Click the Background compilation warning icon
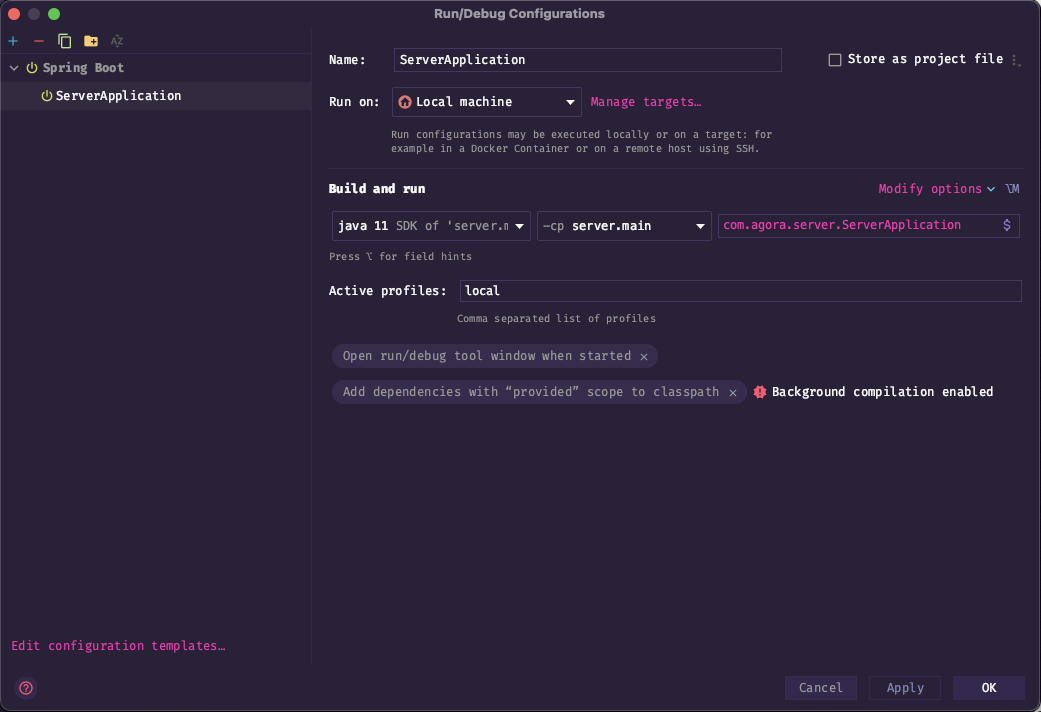Viewport: 1041px width, 712px height. 760,392
